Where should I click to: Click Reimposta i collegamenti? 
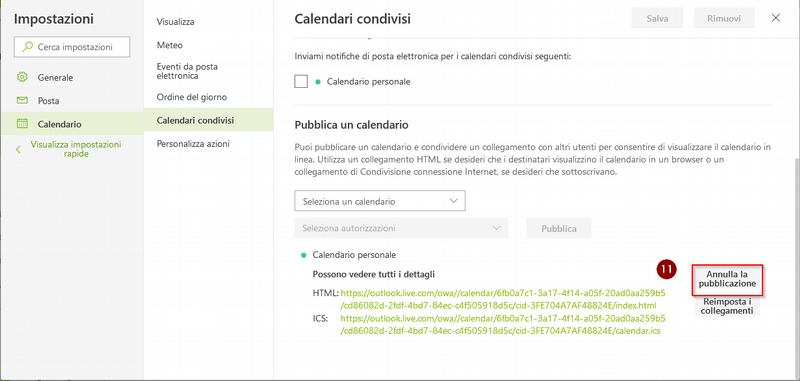(727, 306)
